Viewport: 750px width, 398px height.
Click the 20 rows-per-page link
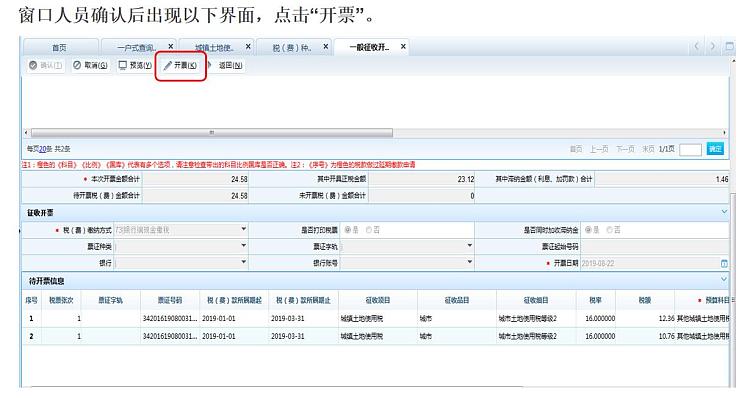pyautogui.click(x=43, y=149)
